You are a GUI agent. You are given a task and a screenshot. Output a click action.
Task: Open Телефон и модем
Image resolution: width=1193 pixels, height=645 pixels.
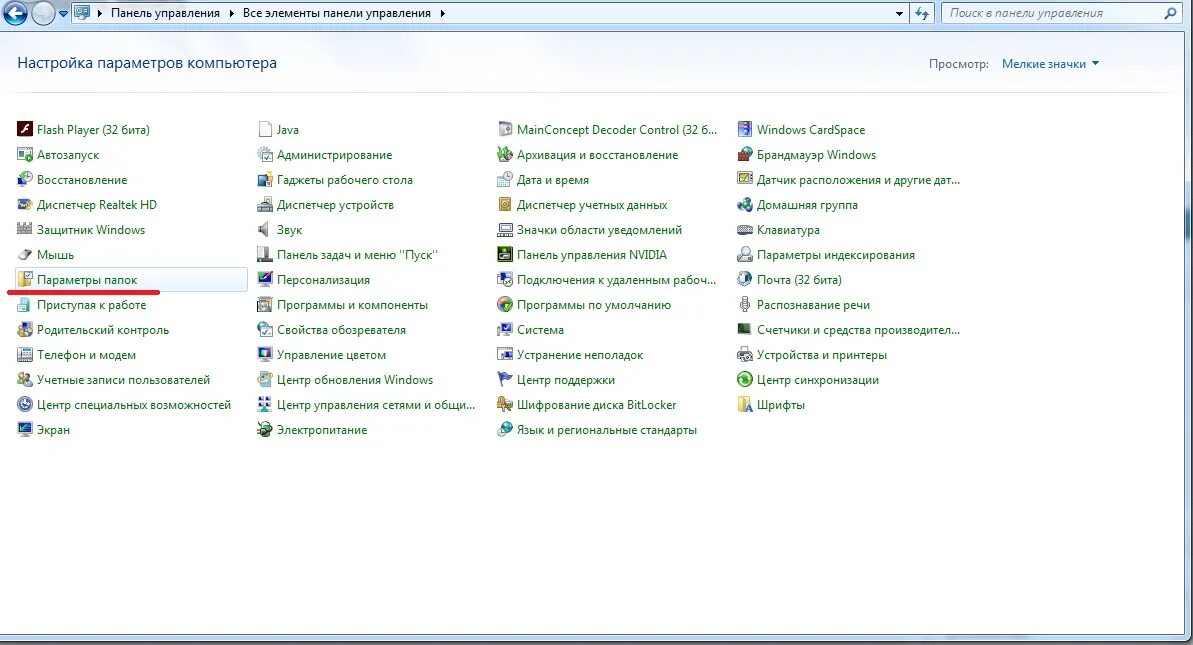click(86, 355)
